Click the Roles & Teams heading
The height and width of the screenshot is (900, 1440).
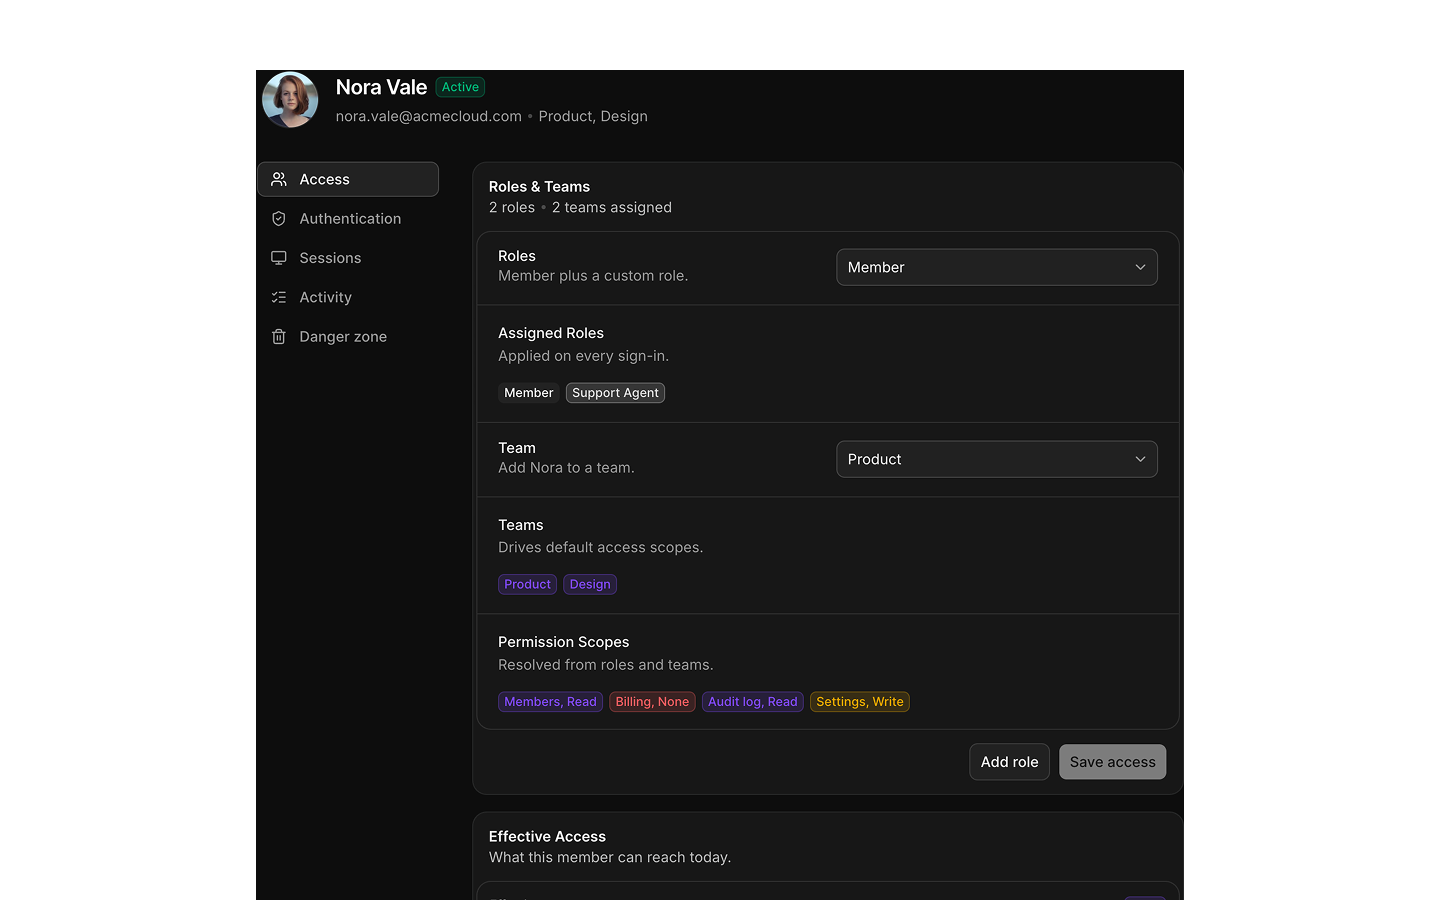tap(539, 187)
